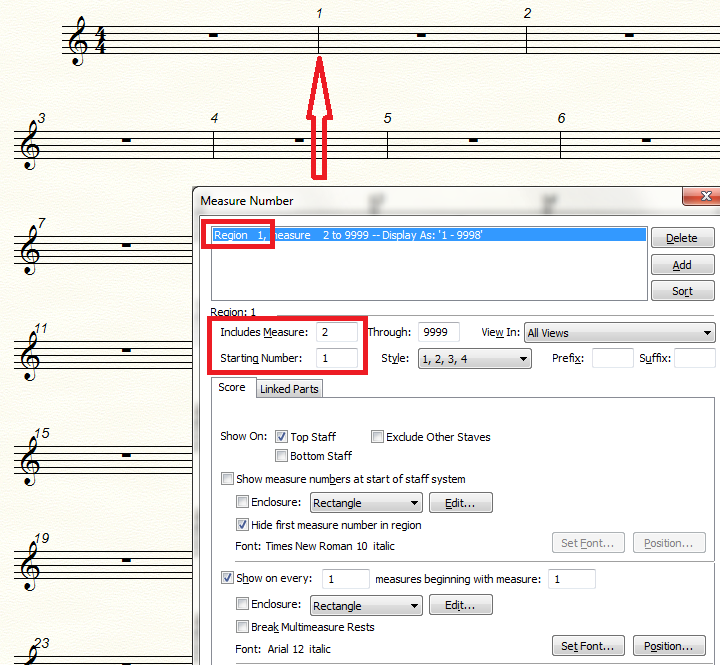This screenshot has height=665, width=720.
Task: Expand the Style numbering dropdown
Action: (474, 359)
